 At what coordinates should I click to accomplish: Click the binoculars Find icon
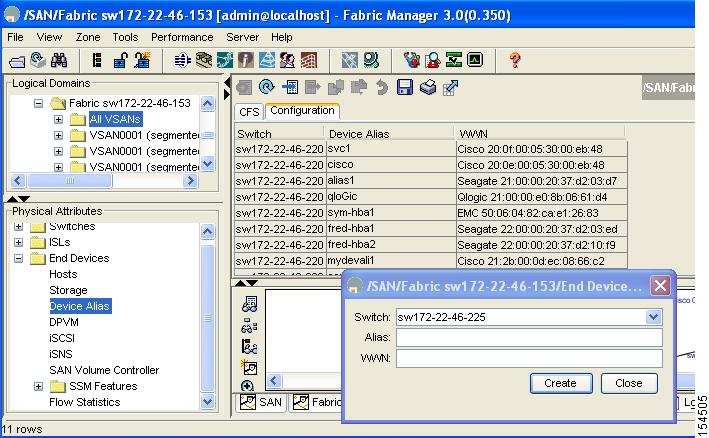coord(59,60)
